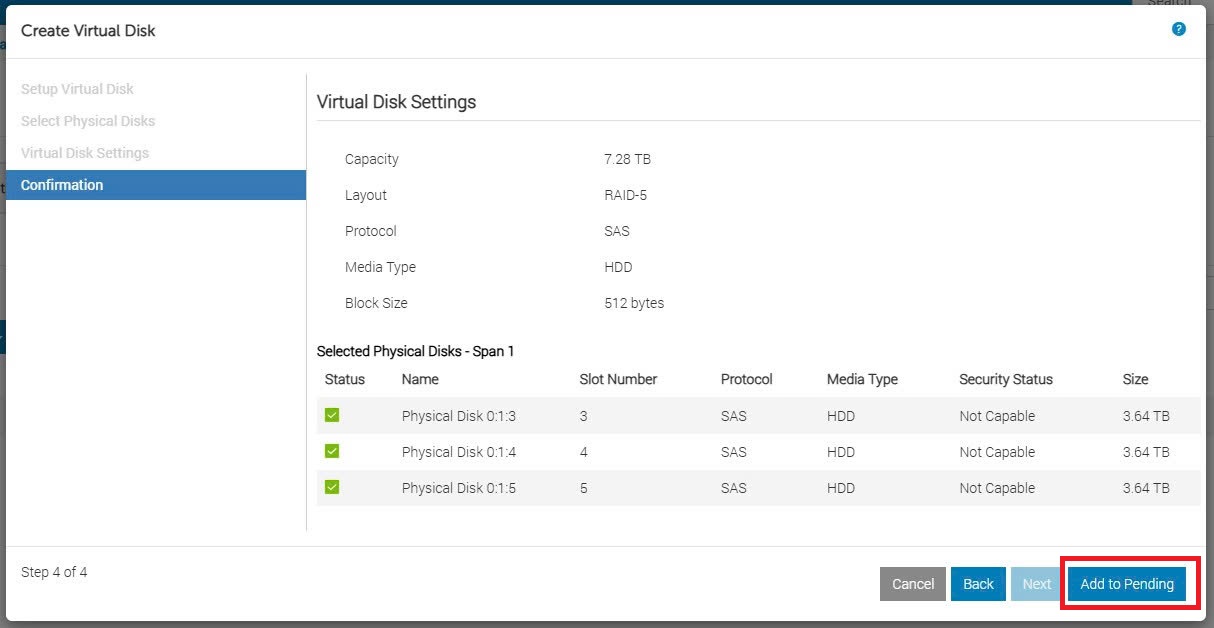The image size is (1214, 628).
Task: Click the disabled Next button
Action: point(1036,584)
